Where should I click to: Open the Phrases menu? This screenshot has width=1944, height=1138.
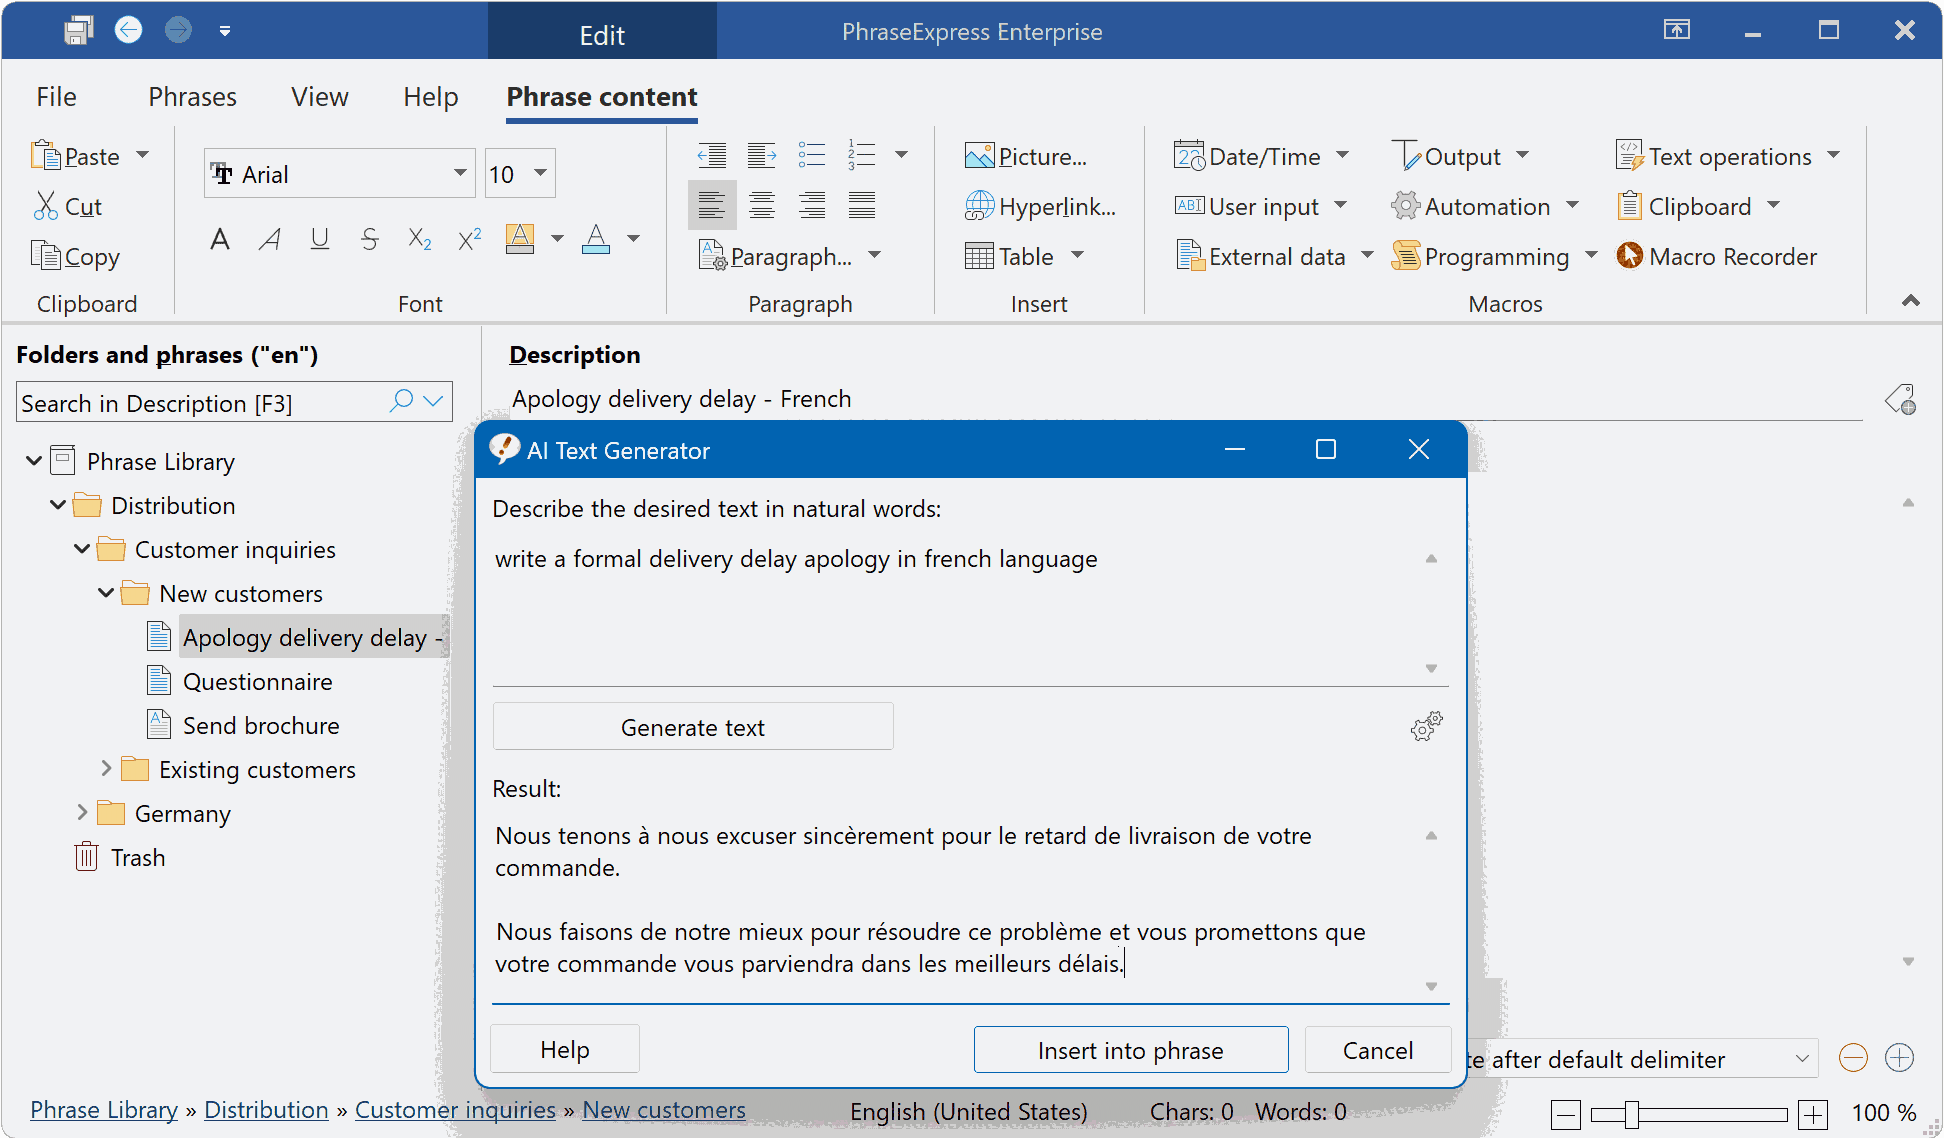click(191, 96)
